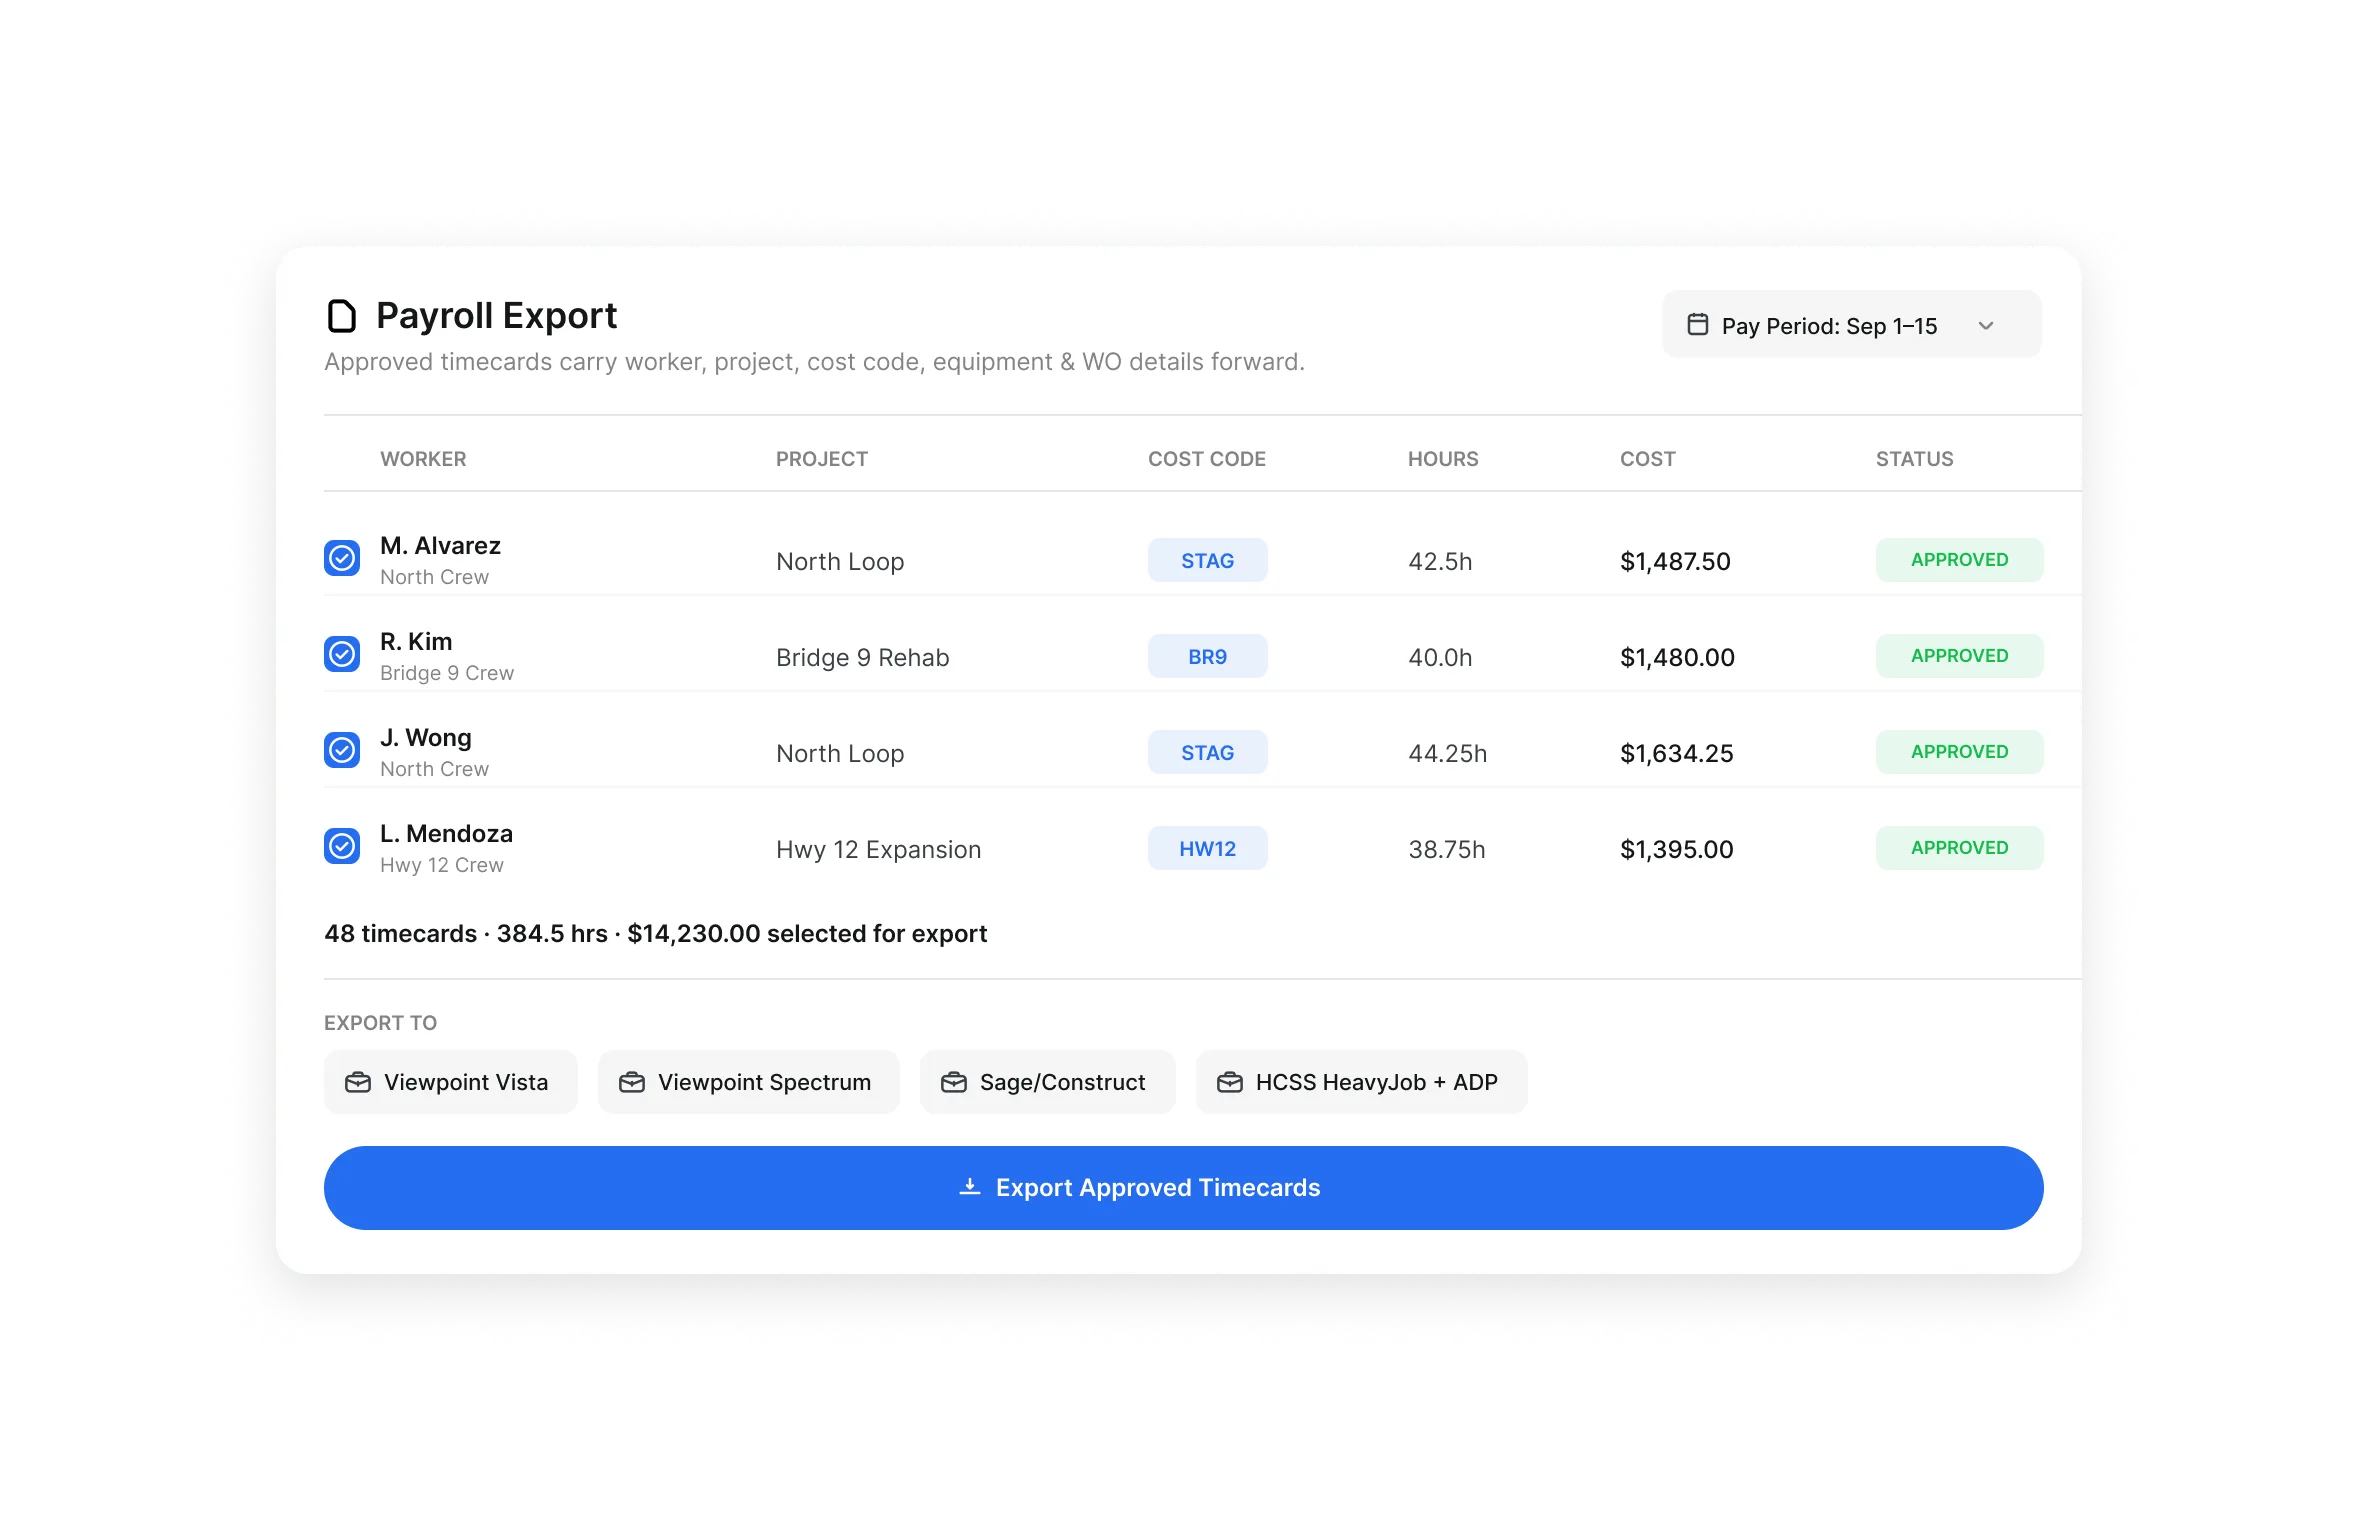Click the HW12 cost code tag
2360x1520 pixels.
[x=1207, y=848]
